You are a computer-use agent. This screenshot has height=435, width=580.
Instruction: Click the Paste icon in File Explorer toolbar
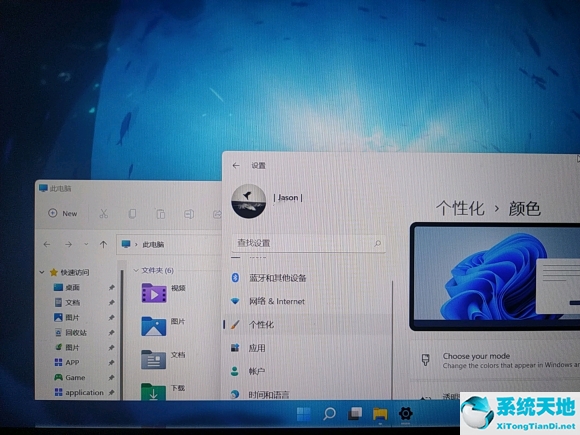click(x=161, y=214)
